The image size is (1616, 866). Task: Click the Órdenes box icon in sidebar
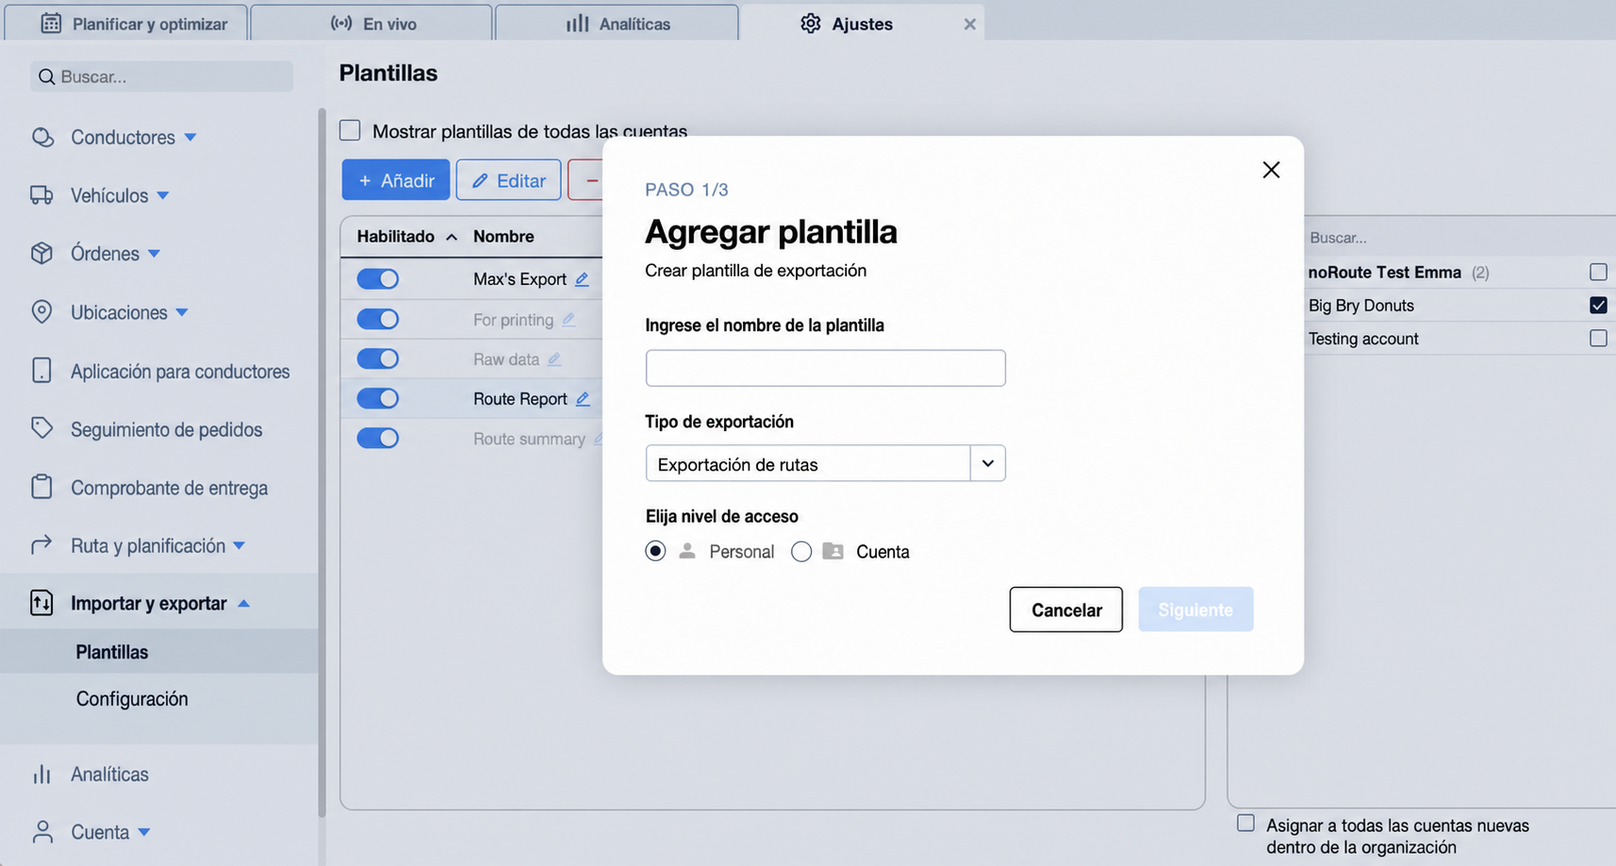(x=42, y=253)
